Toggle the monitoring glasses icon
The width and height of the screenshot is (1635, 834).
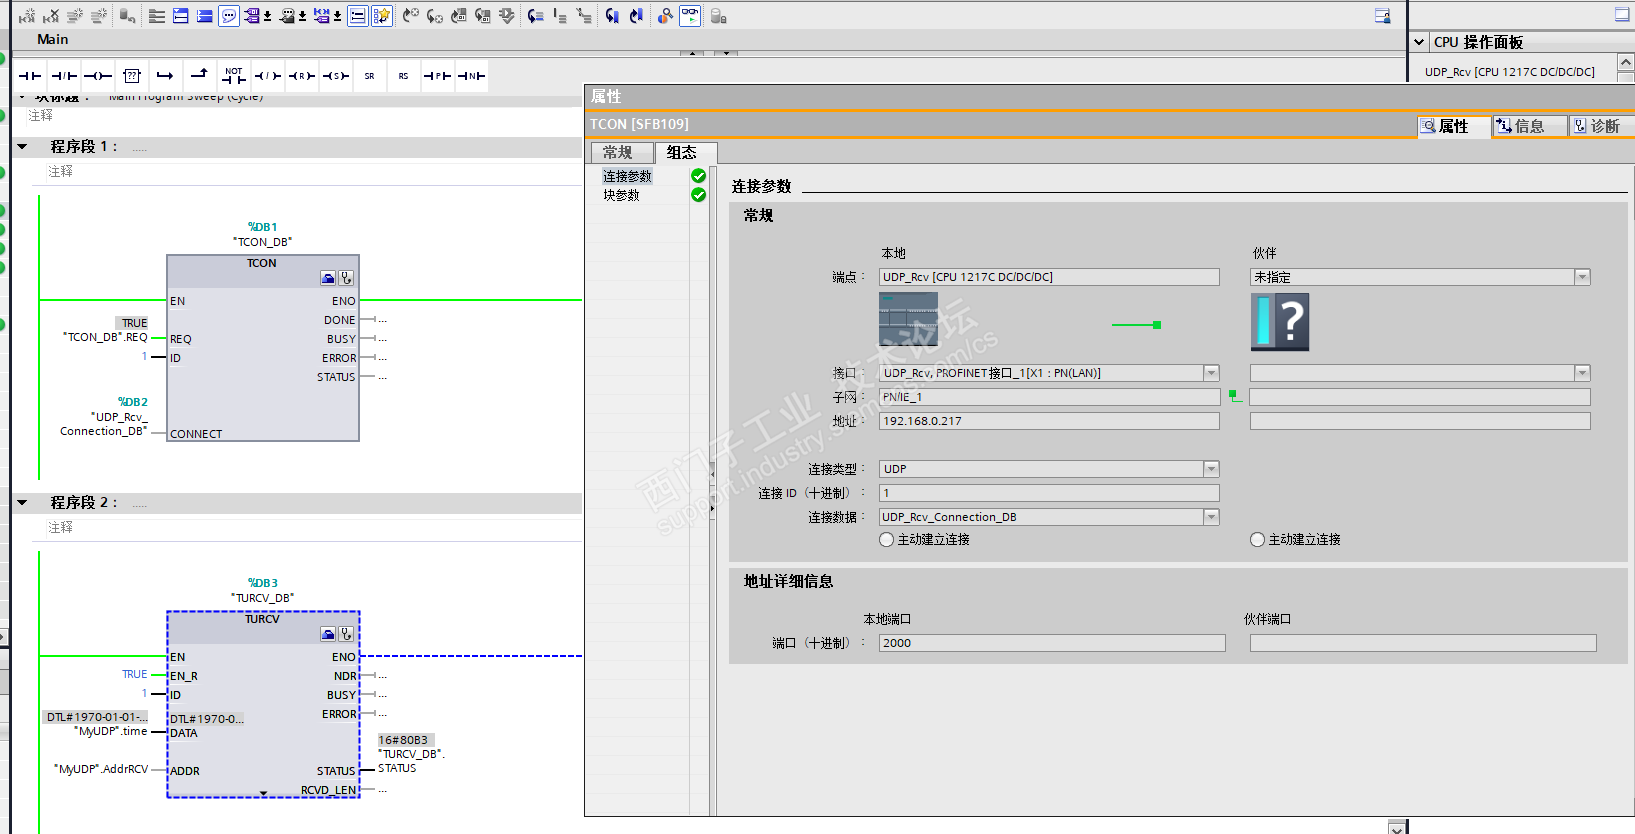(690, 15)
